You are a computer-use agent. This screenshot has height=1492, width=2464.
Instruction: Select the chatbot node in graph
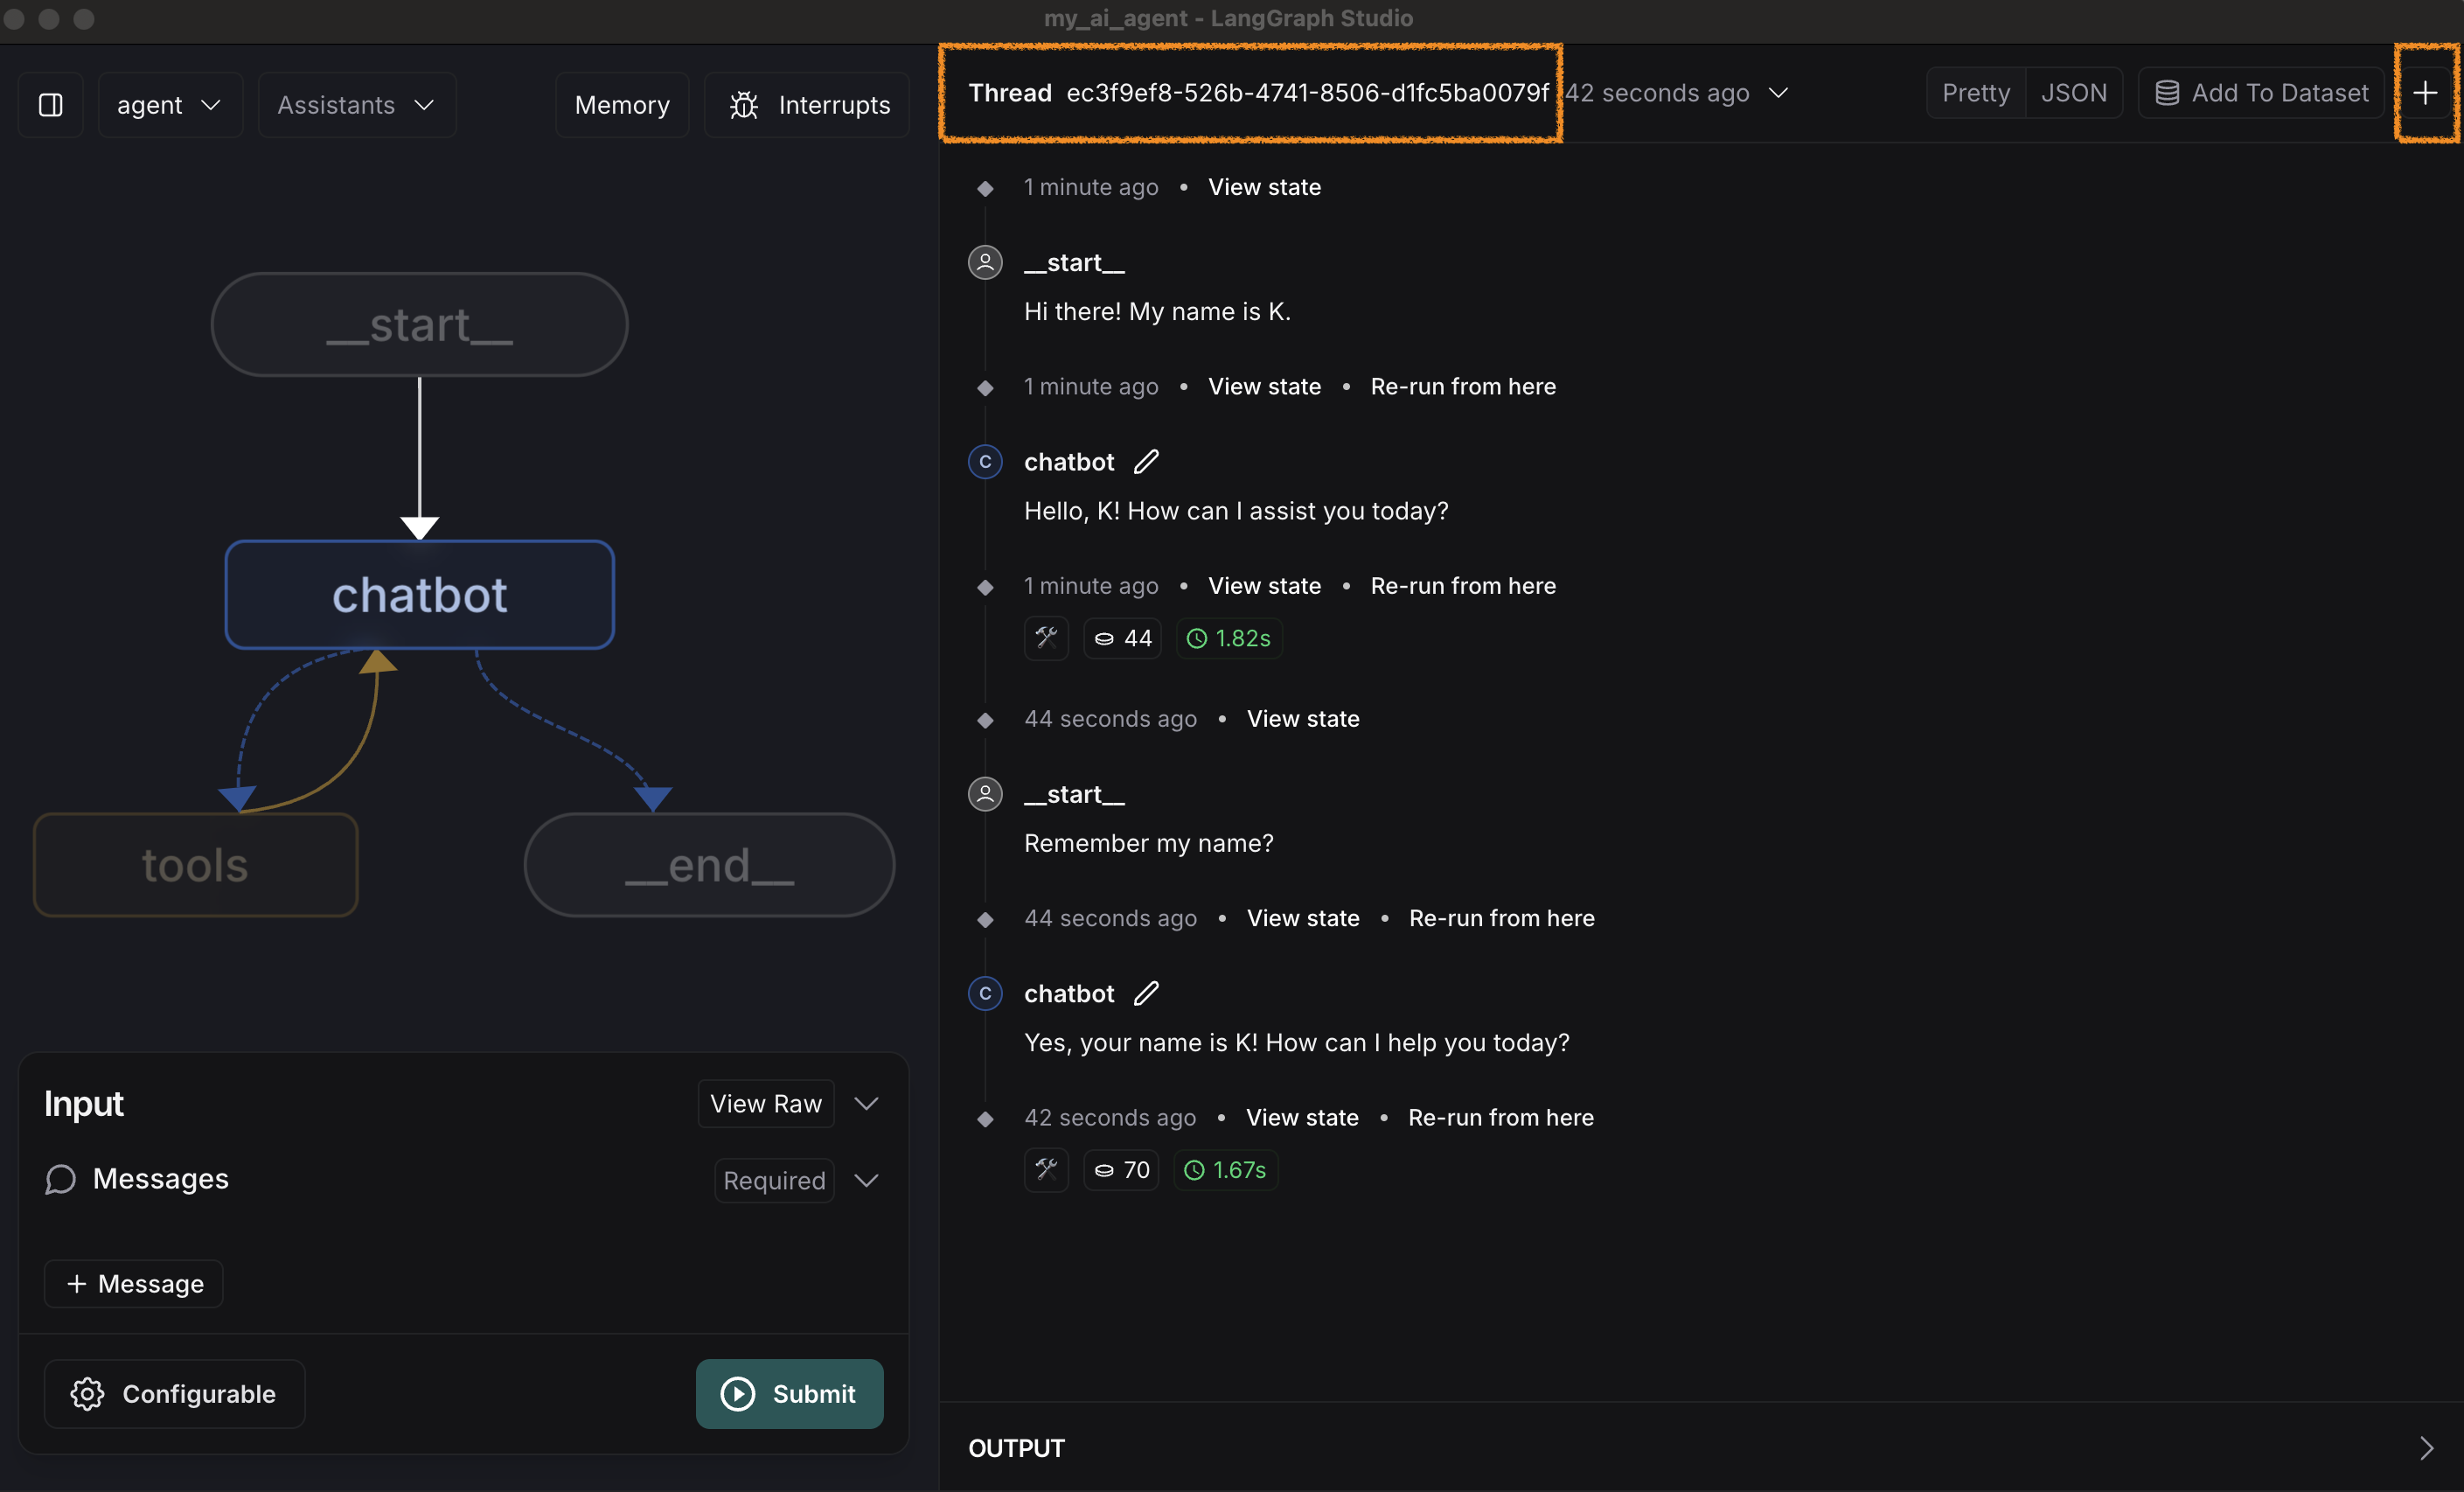[419, 595]
